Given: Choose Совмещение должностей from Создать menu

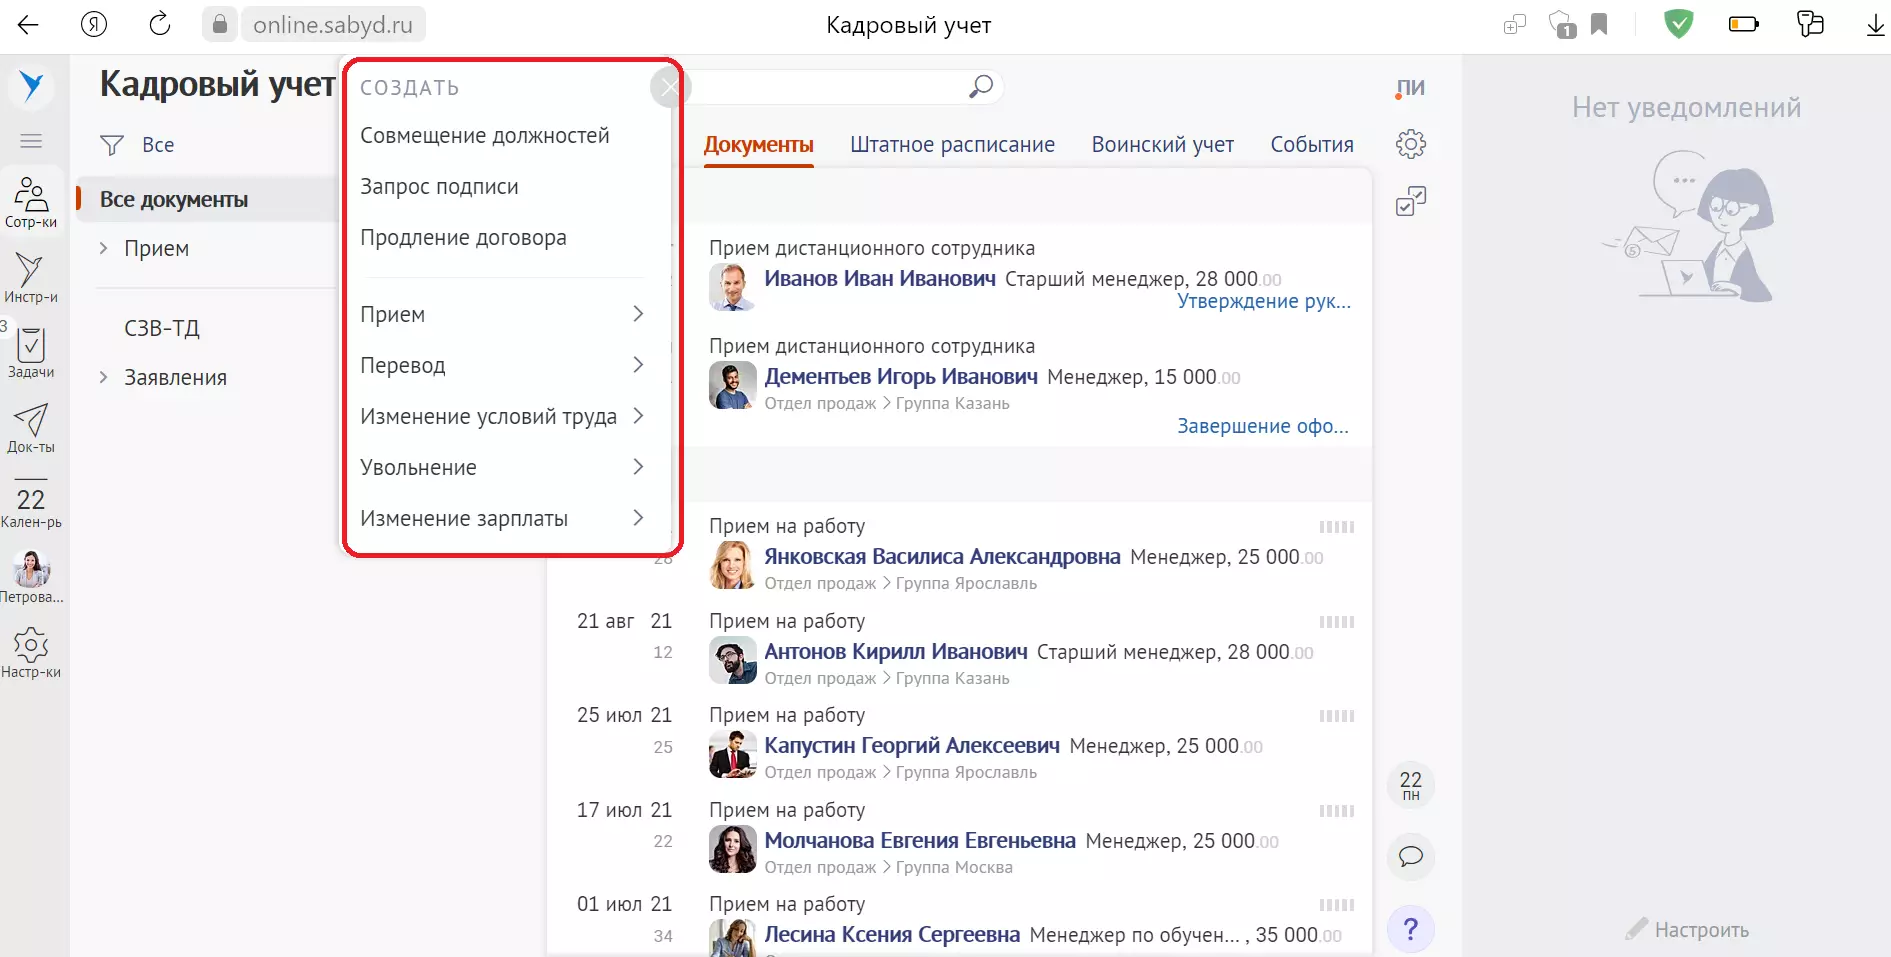Looking at the screenshot, I should pyautogui.click(x=485, y=136).
